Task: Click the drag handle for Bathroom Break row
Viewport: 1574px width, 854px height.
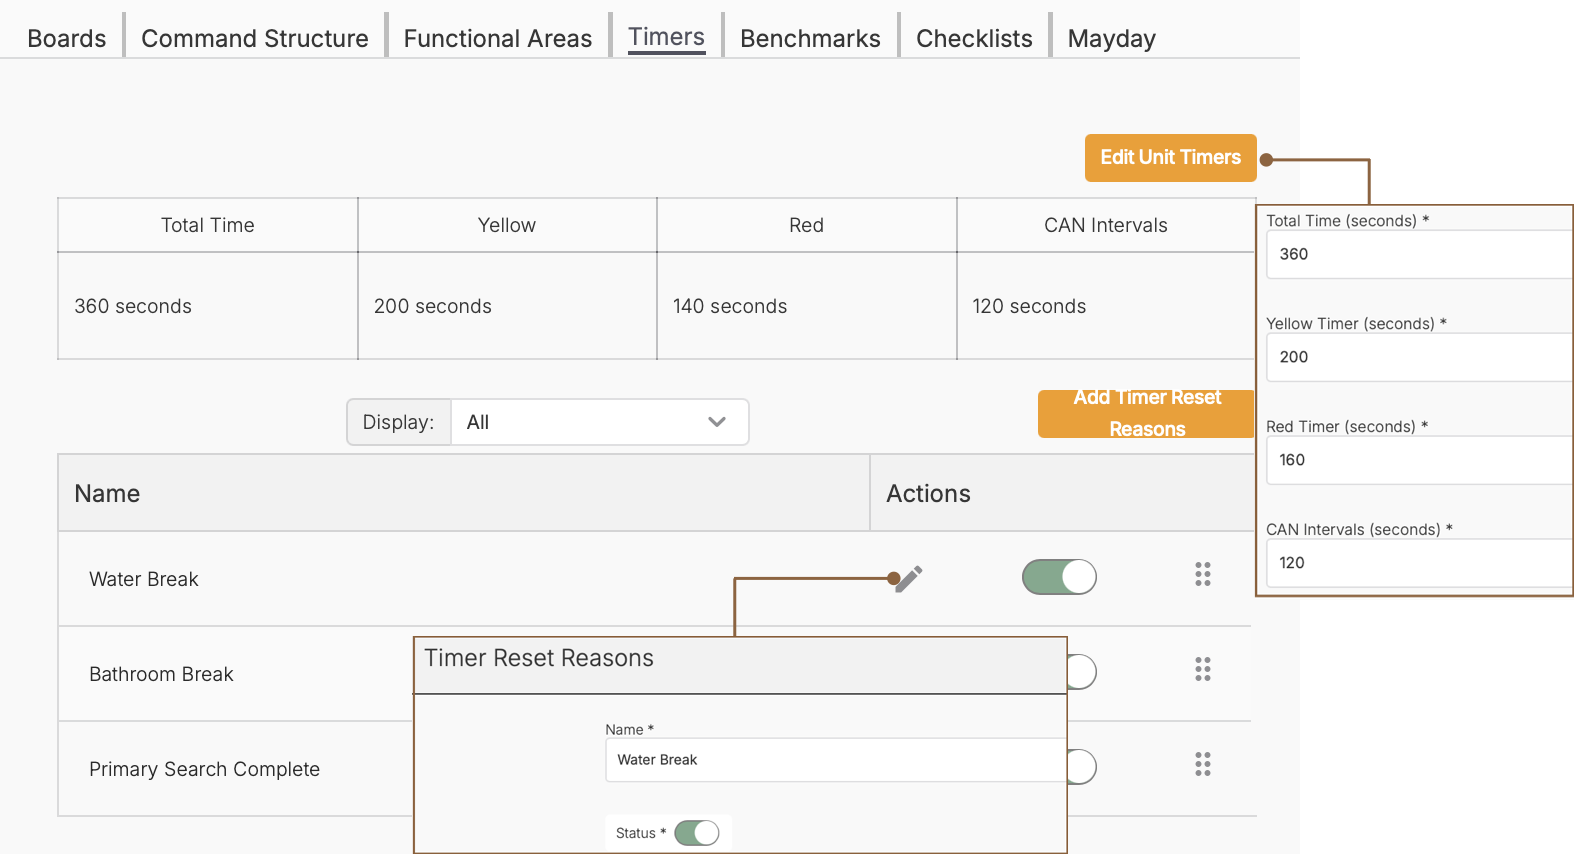Action: coord(1203,669)
